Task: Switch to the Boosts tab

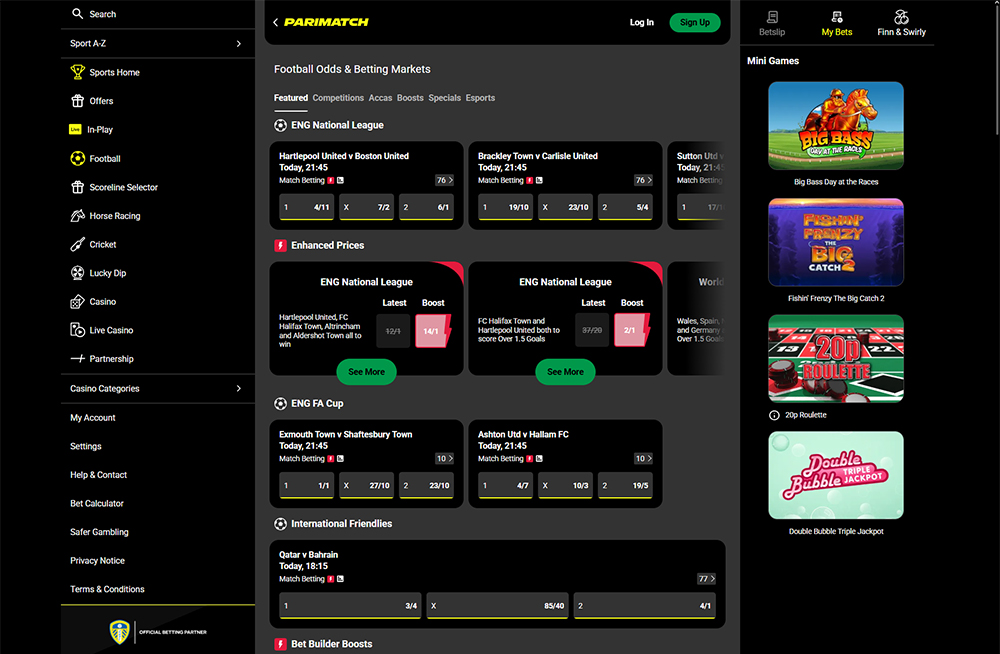Action: click(410, 98)
